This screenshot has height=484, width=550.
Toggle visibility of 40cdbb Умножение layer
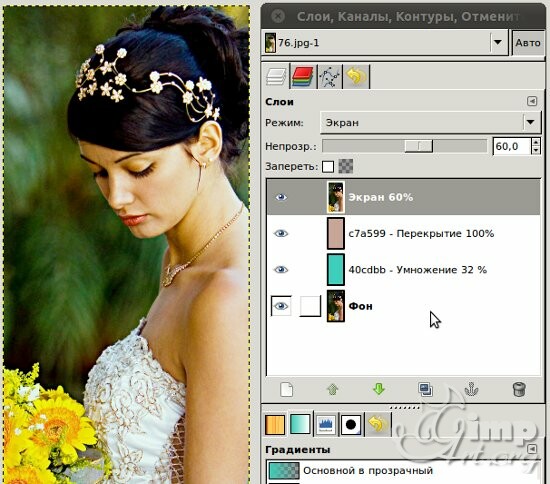pyautogui.click(x=281, y=270)
